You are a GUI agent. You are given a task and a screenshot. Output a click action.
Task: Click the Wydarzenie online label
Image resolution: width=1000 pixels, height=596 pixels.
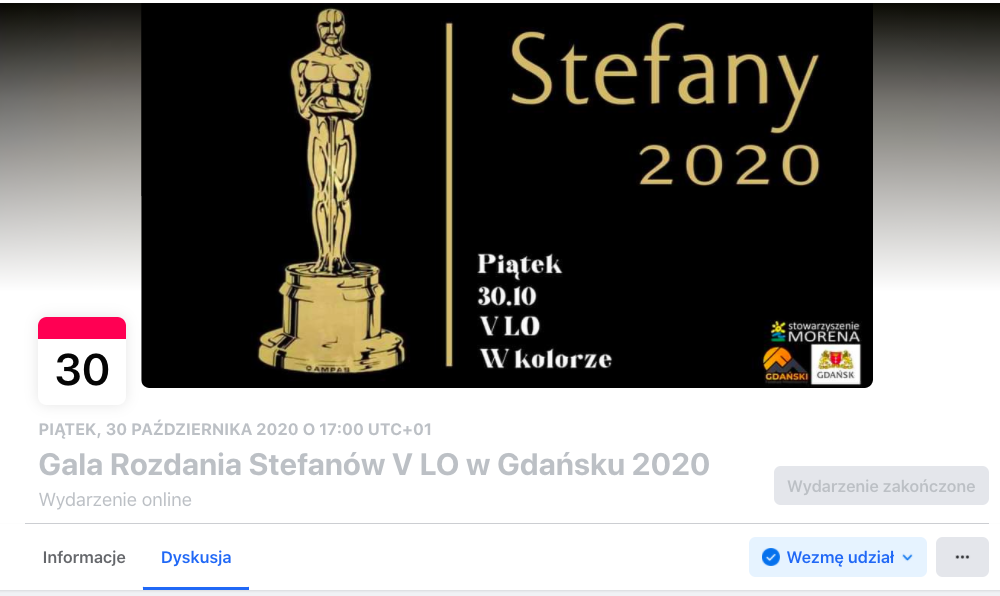tap(115, 500)
